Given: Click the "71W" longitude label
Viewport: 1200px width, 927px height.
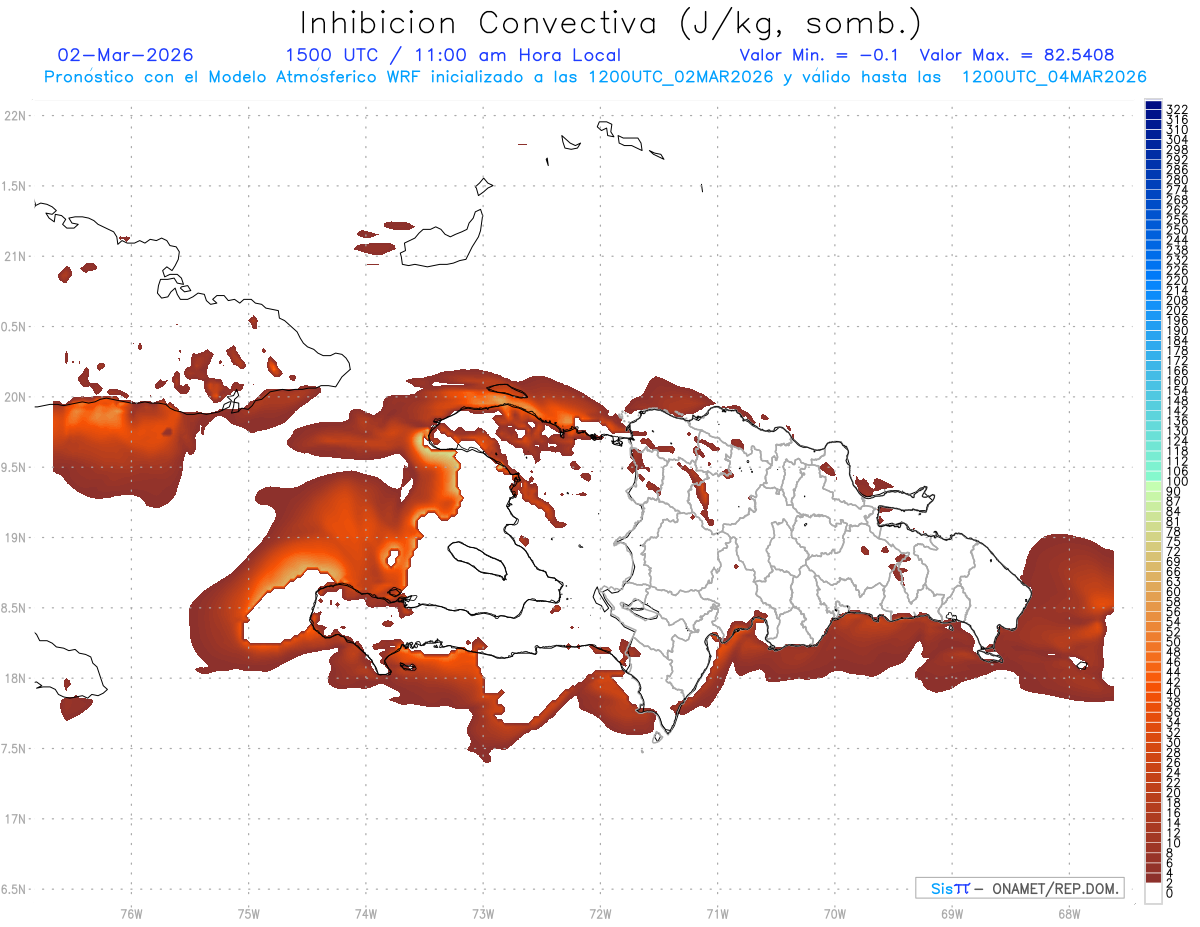Looking at the screenshot, I should 717,913.
